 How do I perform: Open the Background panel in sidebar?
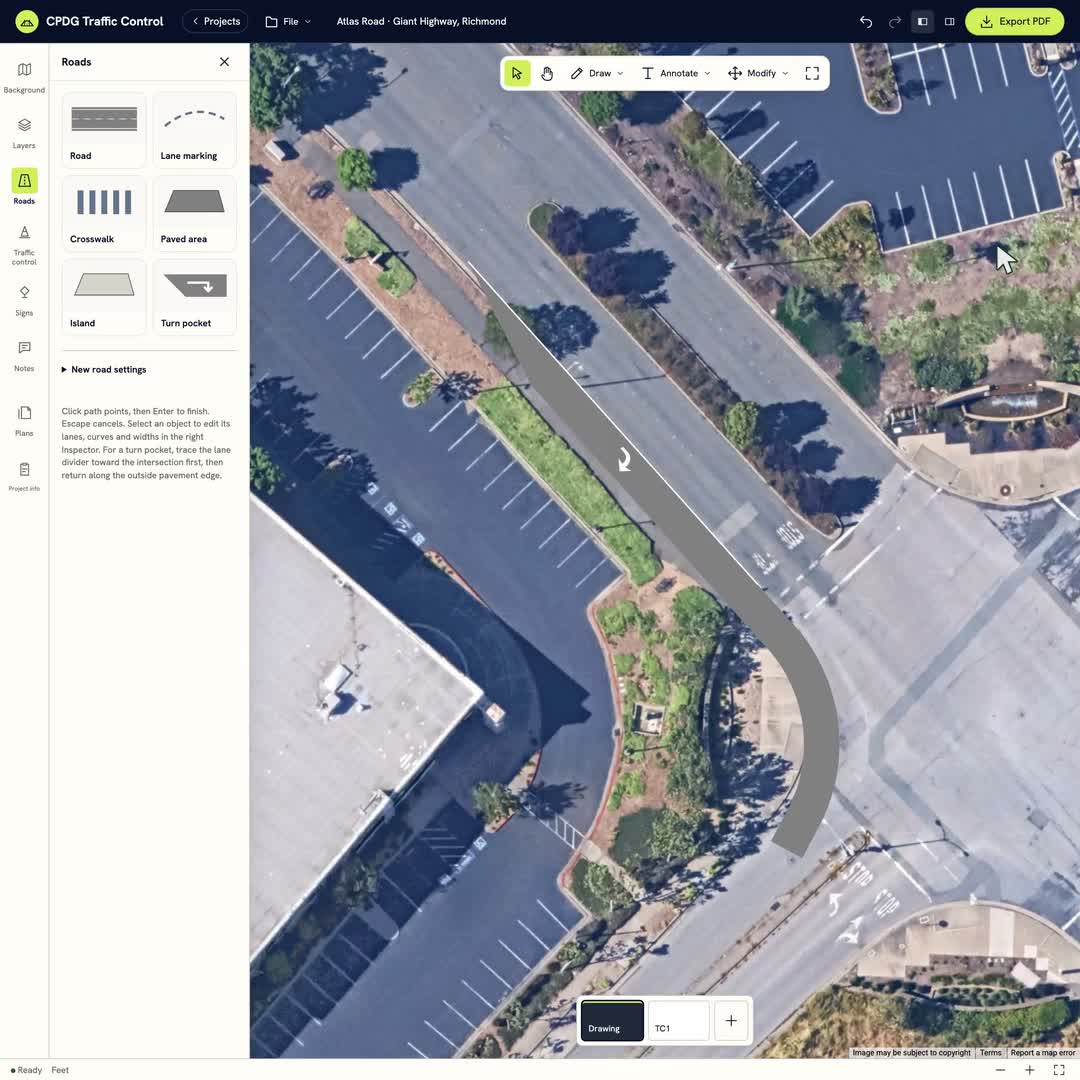tap(24, 77)
